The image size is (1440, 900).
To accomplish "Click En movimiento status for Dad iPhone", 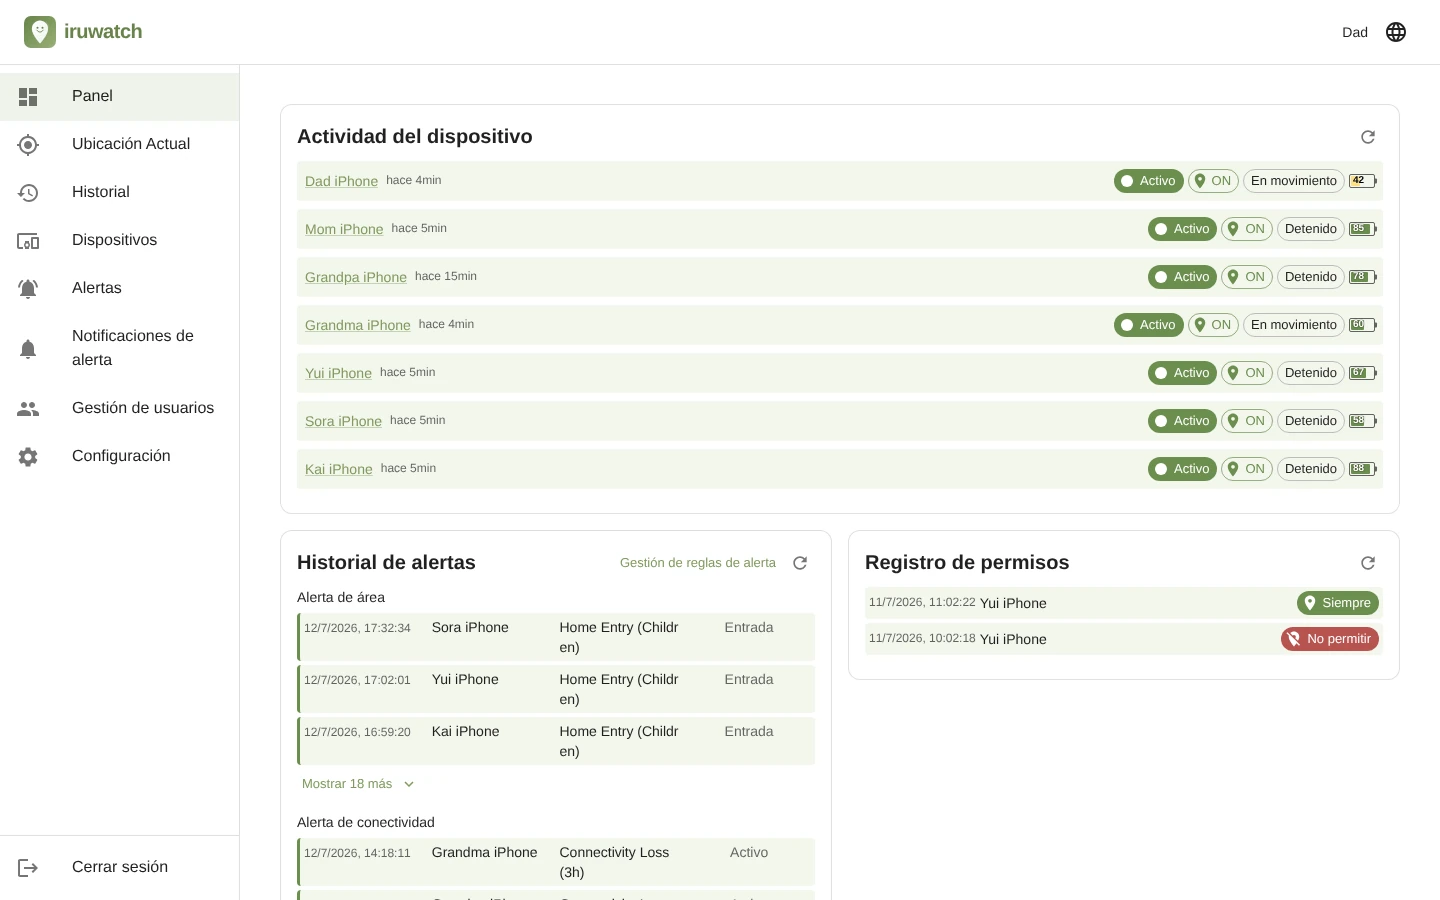I will tap(1294, 181).
